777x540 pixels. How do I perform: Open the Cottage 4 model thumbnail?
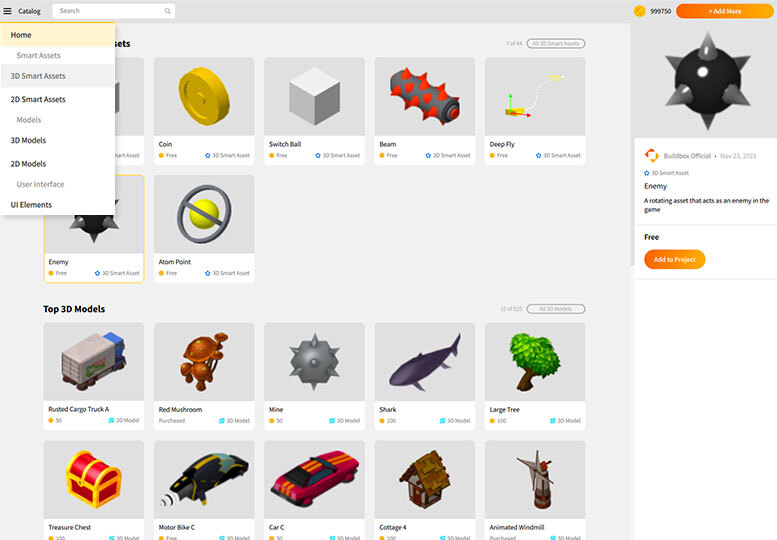425,480
